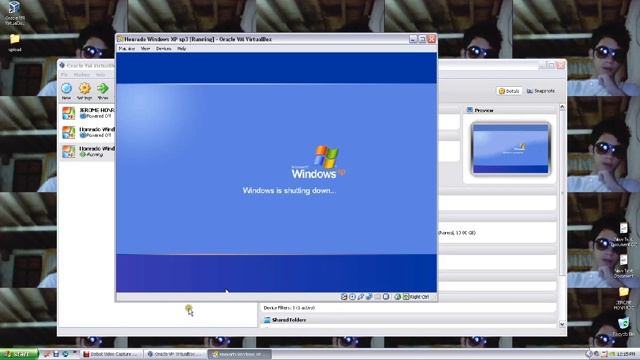The width and height of the screenshot is (640, 360).
Task: Click the optical disc status icon
Action: tap(352, 297)
